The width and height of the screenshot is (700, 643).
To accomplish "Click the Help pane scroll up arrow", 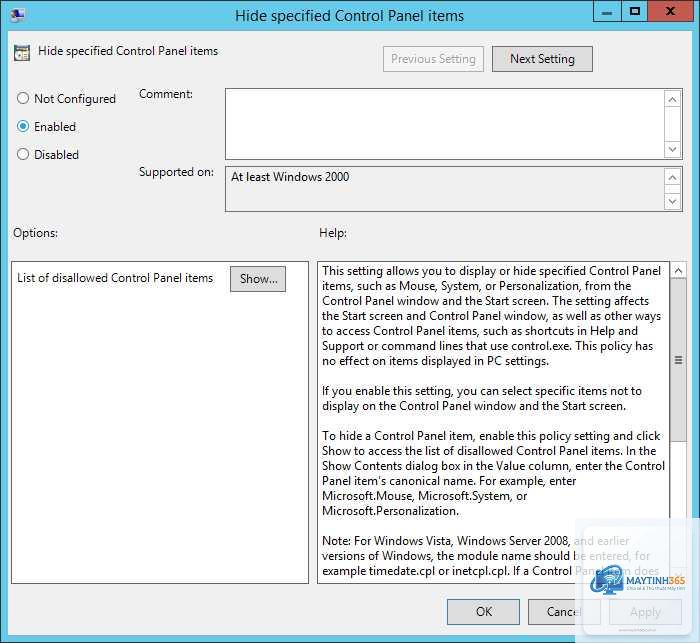I will [678, 271].
